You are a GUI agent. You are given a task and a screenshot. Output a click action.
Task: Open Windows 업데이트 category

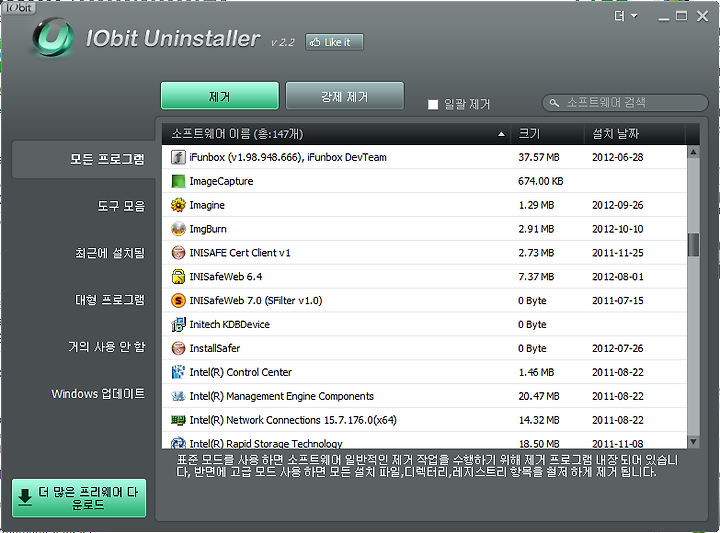pyautogui.click(x=98, y=394)
